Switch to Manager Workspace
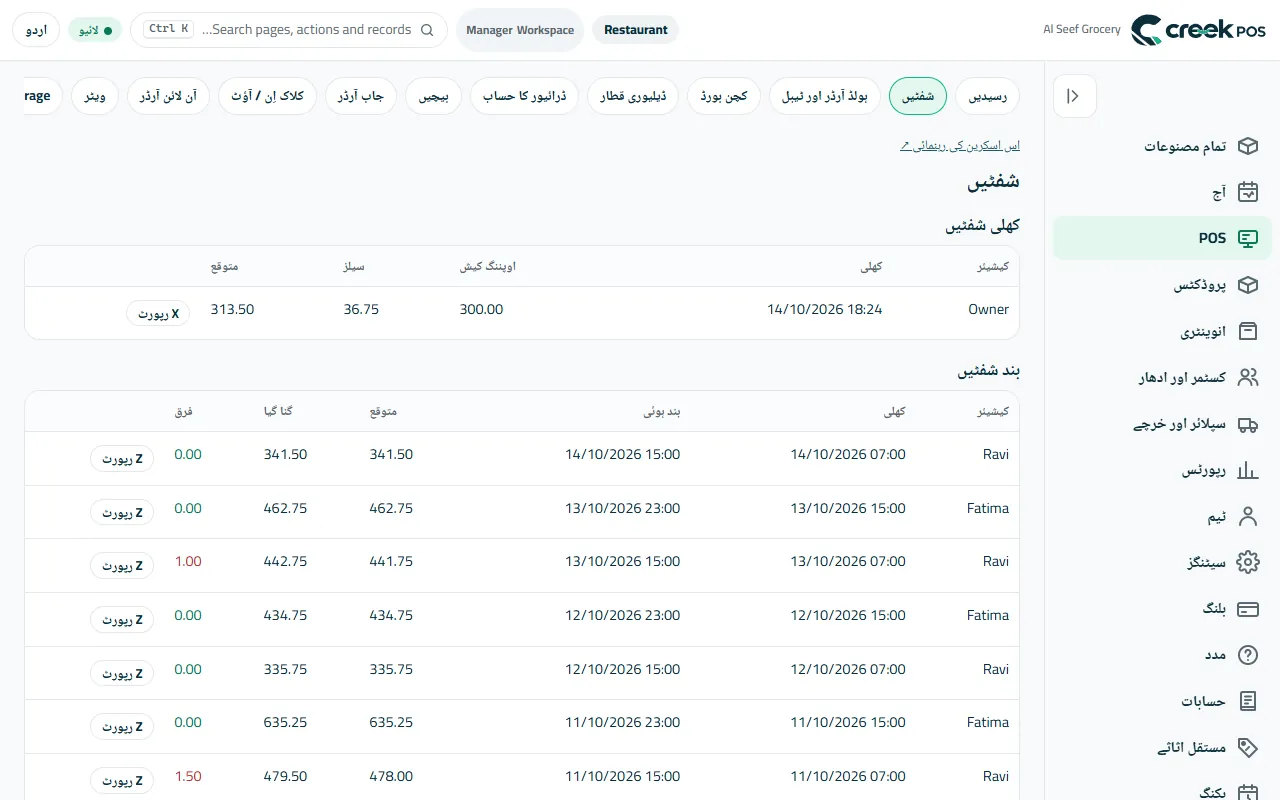1280x800 pixels. pos(520,30)
